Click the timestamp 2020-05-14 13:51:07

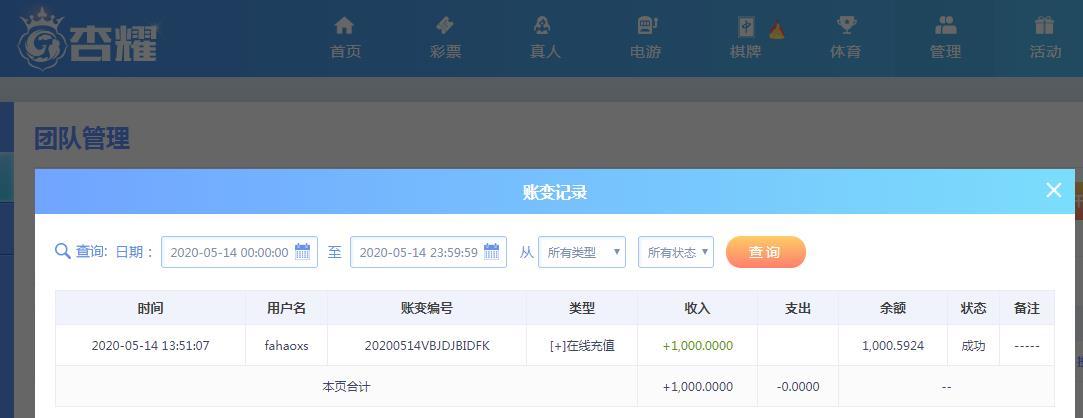pyautogui.click(x=151, y=345)
